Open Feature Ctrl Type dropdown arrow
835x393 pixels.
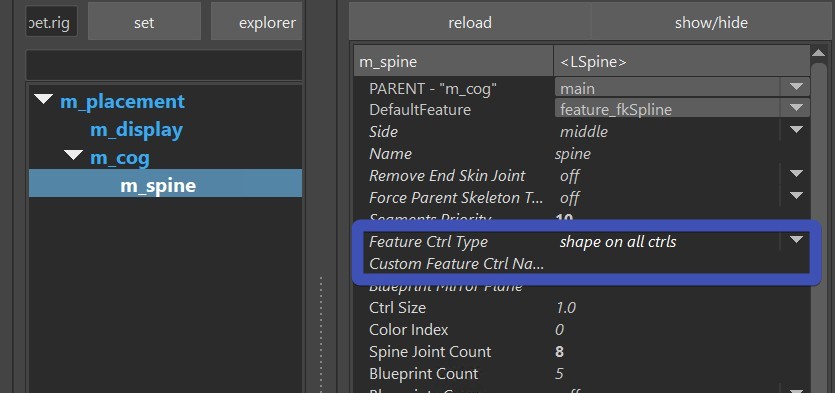pos(796,240)
